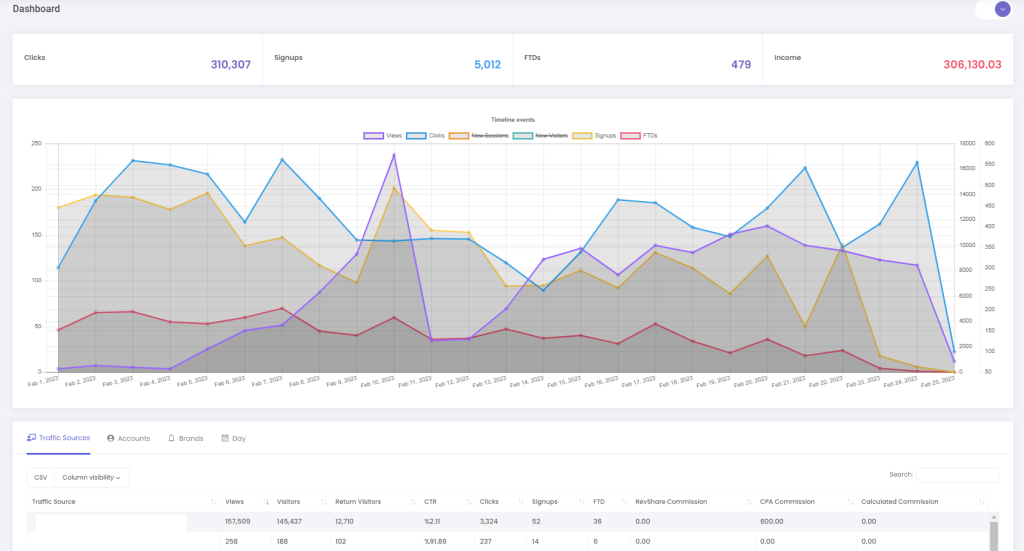Screen dimensions: 1024x551
Task: Click the Clicks data point on Feb 3
Action: 133,161
